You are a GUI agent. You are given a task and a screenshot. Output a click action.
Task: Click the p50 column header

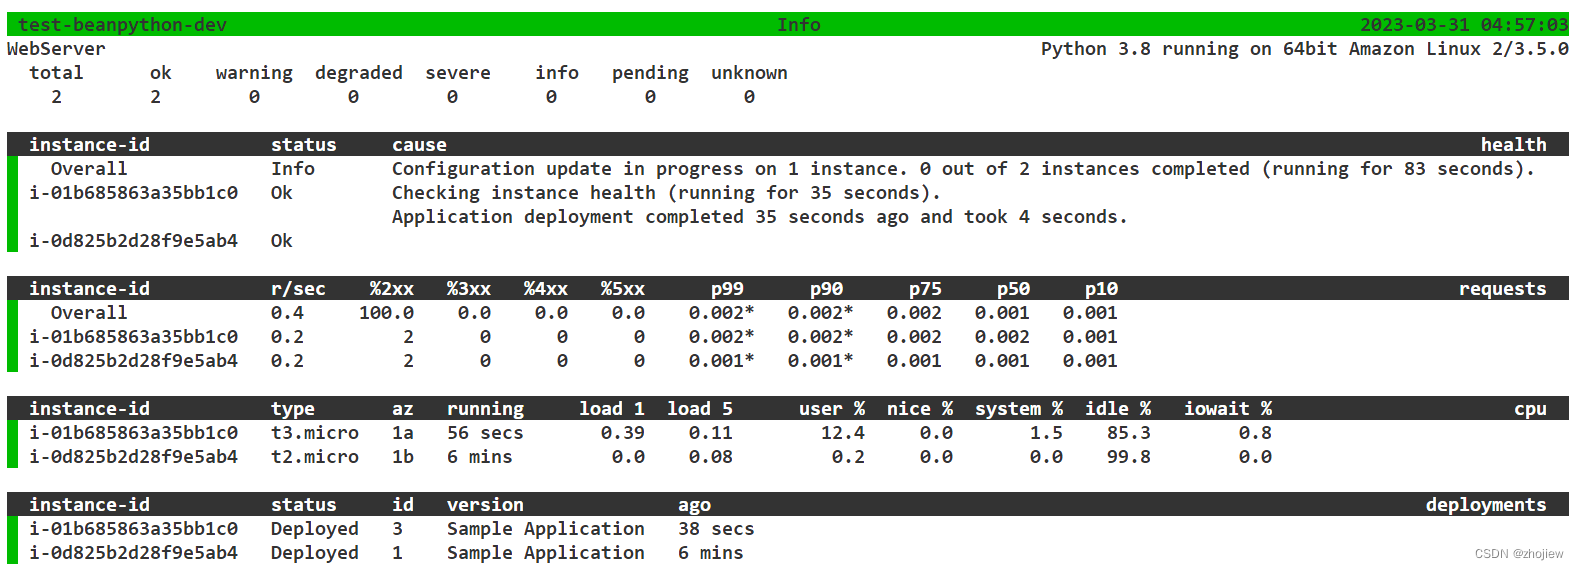(x=1013, y=289)
